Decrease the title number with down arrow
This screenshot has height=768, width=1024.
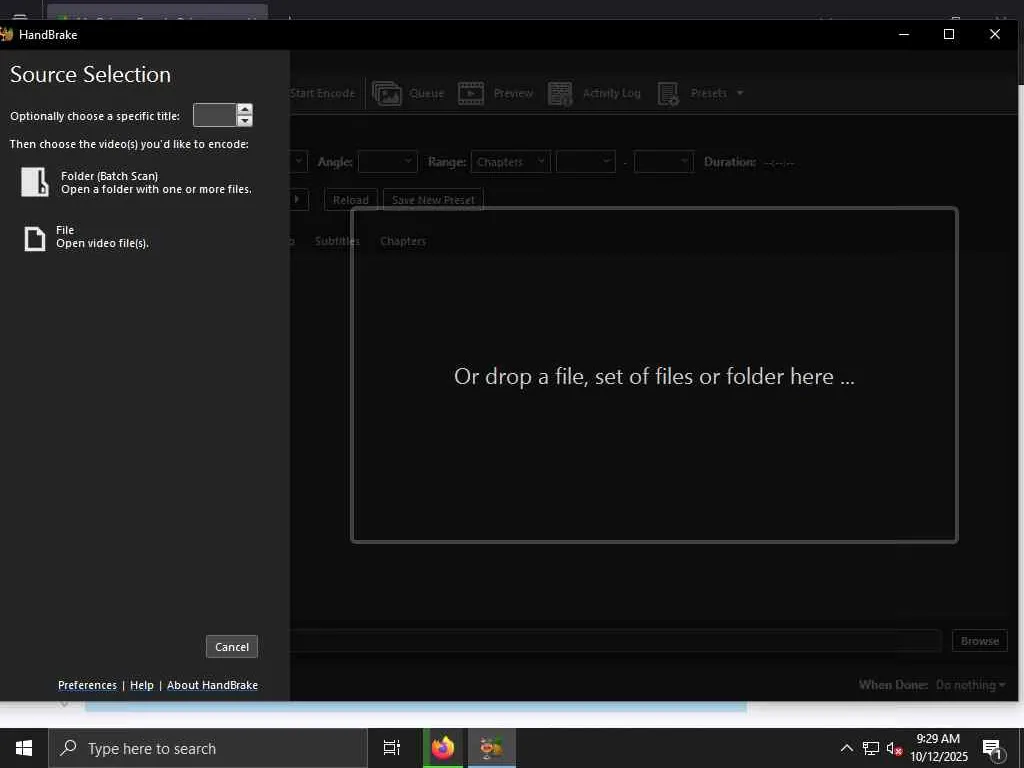245,121
